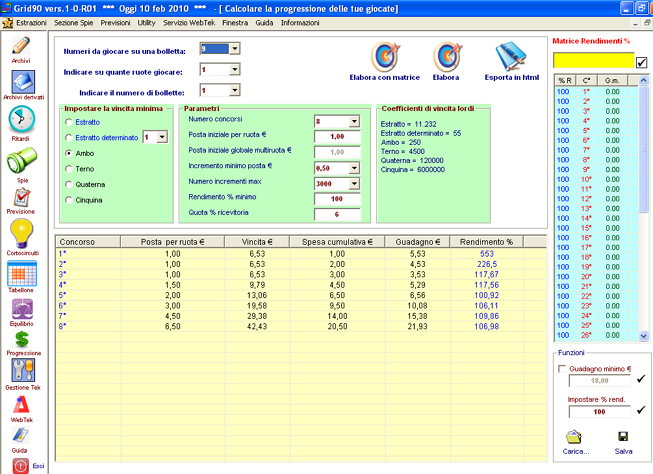The width and height of the screenshot is (653, 474).
Task: Click the Salva floppy disk icon
Action: click(x=623, y=437)
